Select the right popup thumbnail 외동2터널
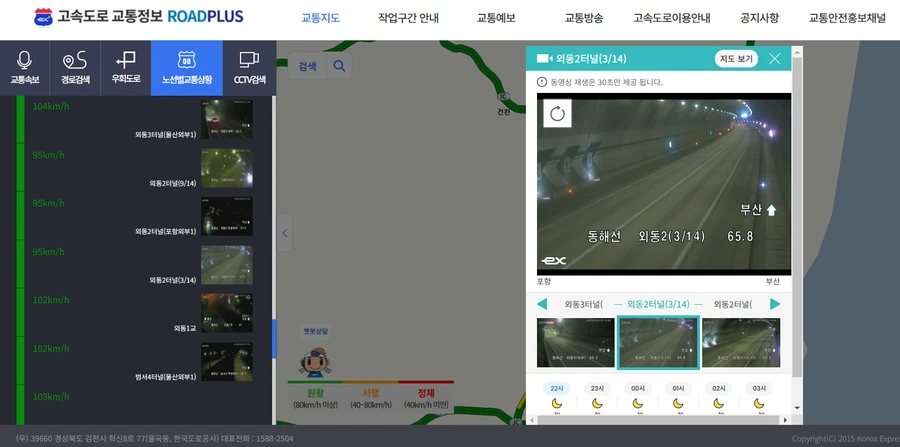The height and width of the screenshot is (447, 900). click(x=741, y=343)
